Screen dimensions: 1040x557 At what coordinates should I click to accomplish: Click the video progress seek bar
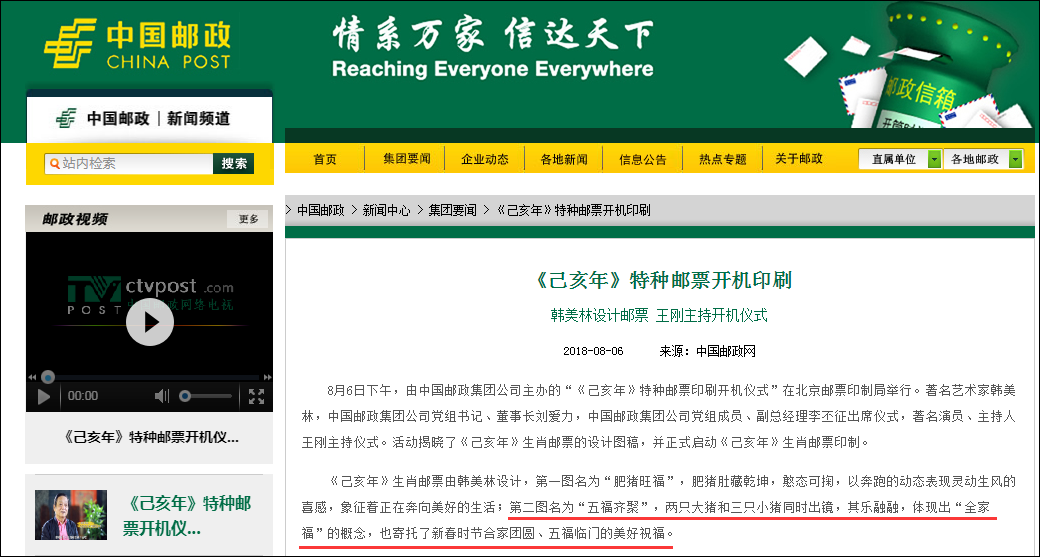click(150, 378)
